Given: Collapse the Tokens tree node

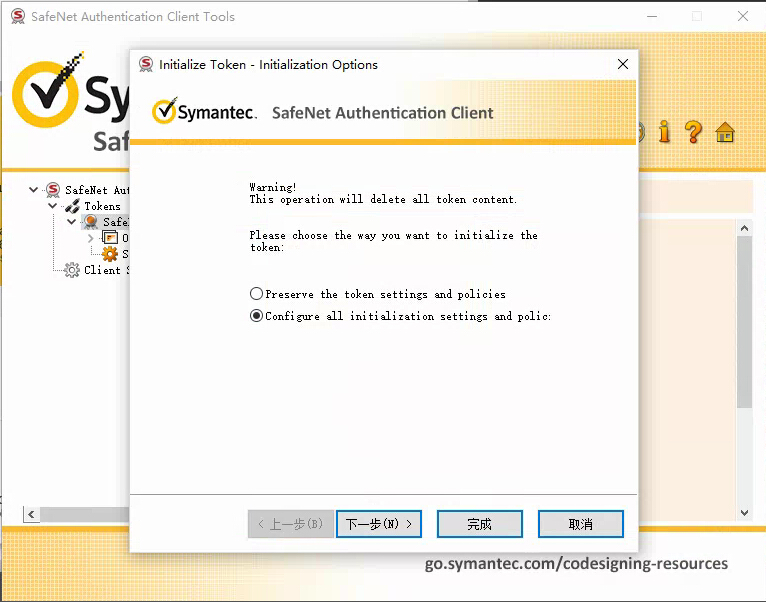Looking at the screenshot, I should (52, 206).
